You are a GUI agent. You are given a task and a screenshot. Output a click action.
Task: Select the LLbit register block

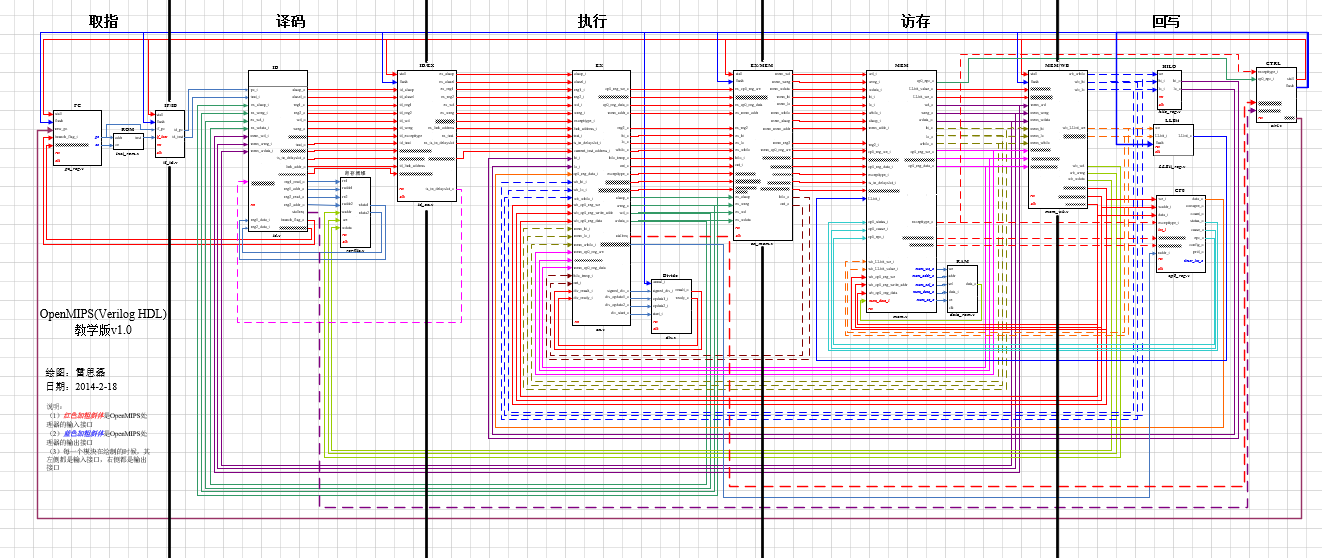(x=1172, y=142)
